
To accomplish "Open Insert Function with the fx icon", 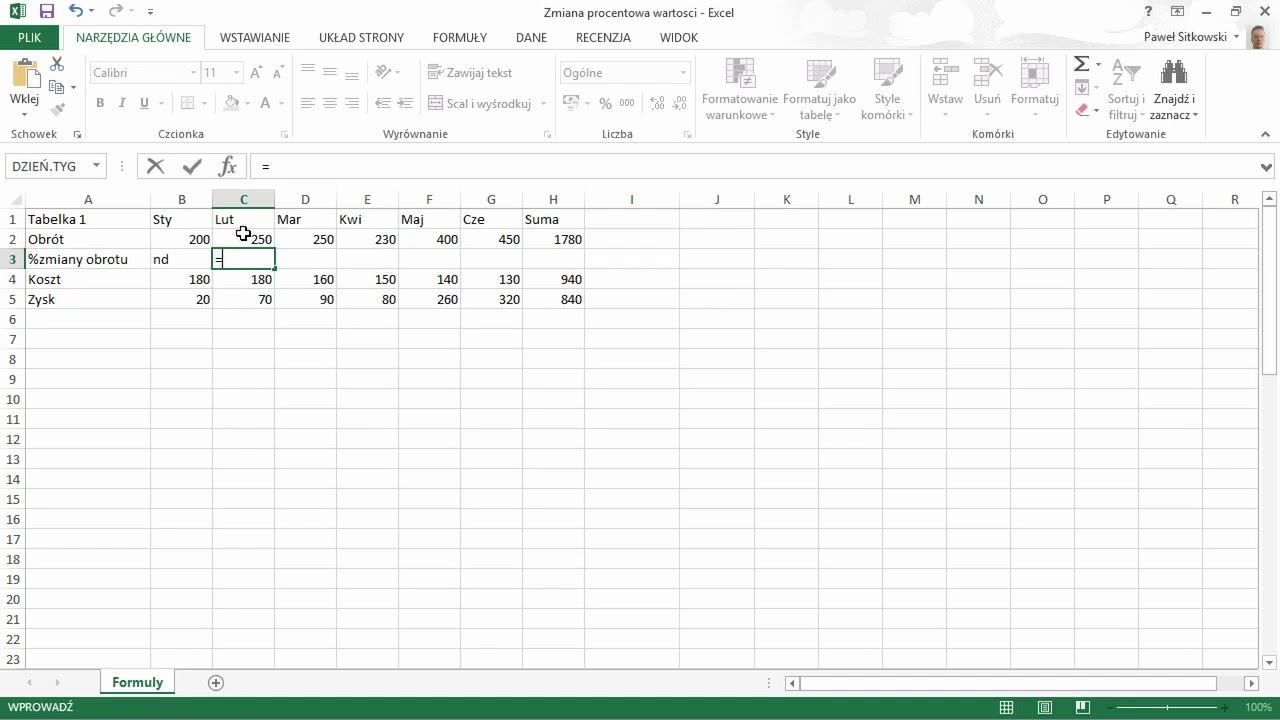I will click(228, 166).
